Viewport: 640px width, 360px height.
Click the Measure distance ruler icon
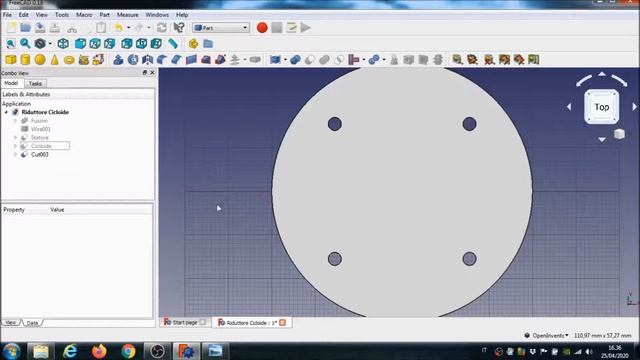click(x=173, y=44)
